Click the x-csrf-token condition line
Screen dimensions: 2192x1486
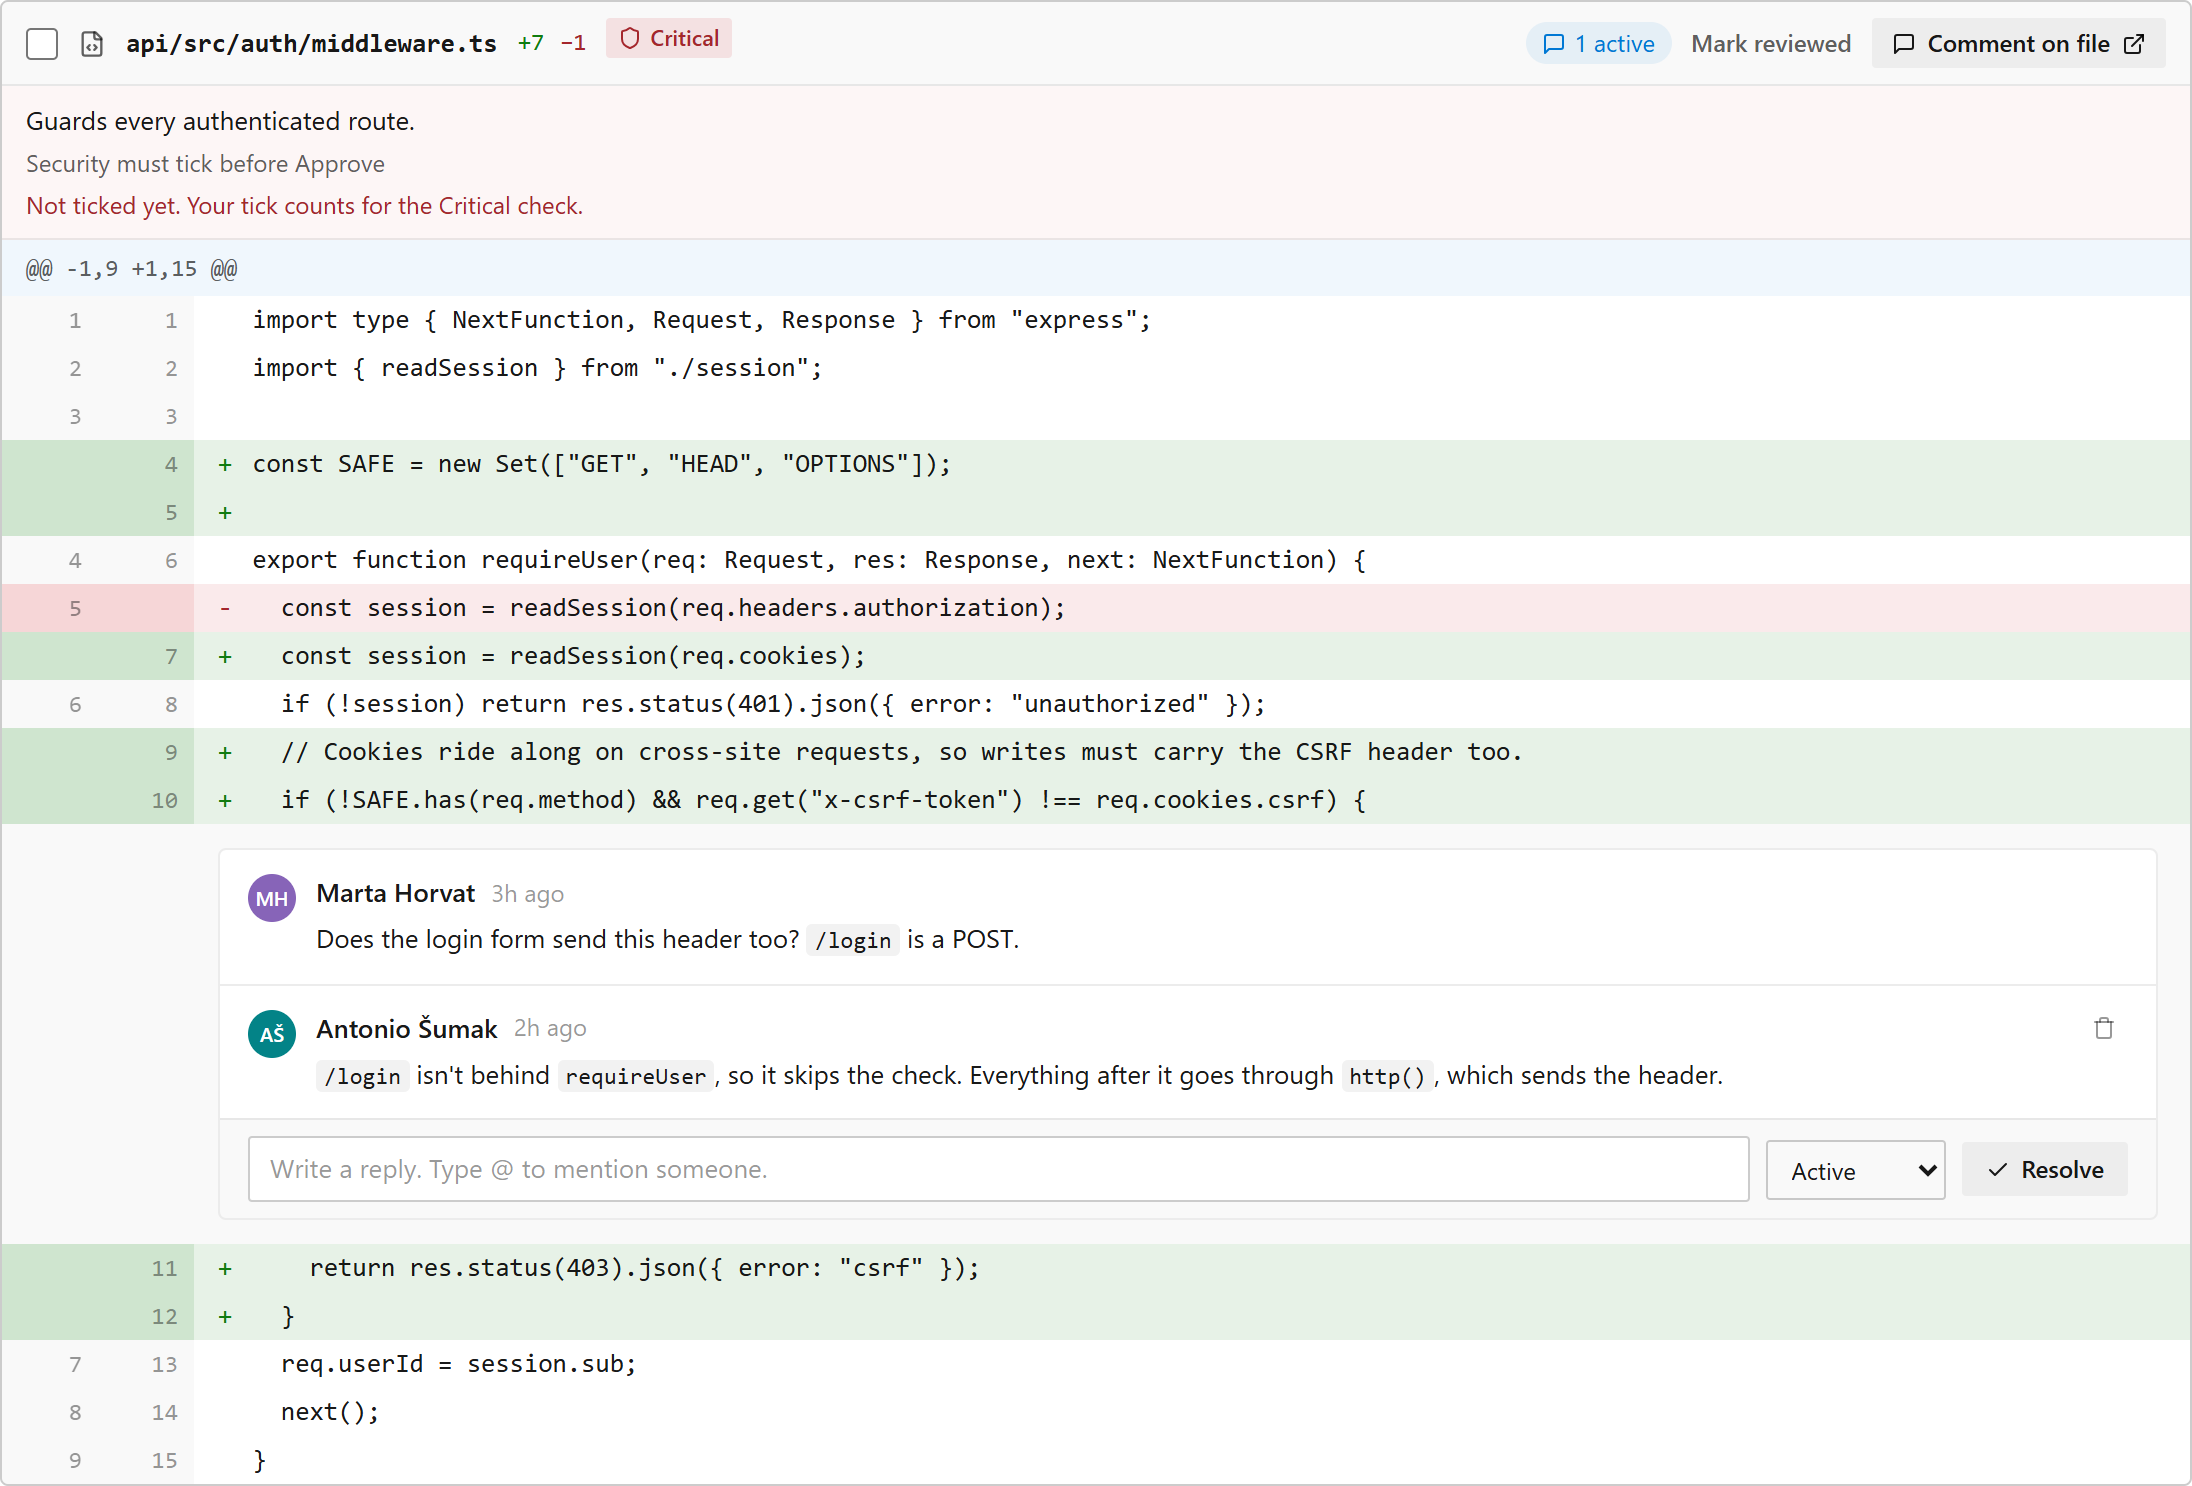tap(1096, 800)
